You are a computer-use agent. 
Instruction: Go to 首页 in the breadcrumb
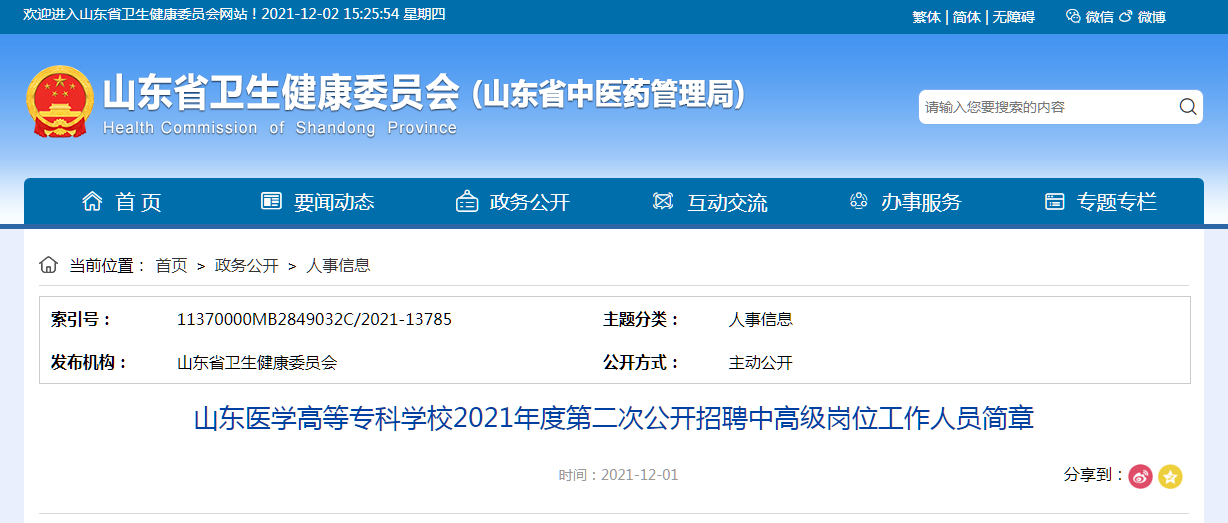tap(171, 265)
